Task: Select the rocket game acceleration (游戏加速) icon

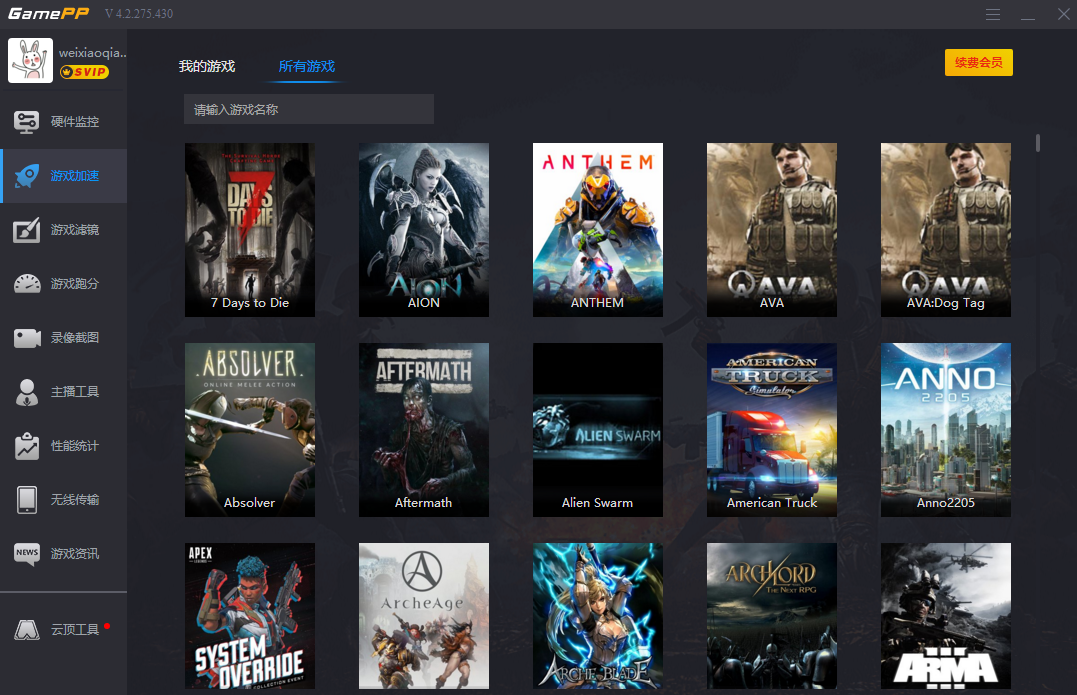Action: pos(27,176)
